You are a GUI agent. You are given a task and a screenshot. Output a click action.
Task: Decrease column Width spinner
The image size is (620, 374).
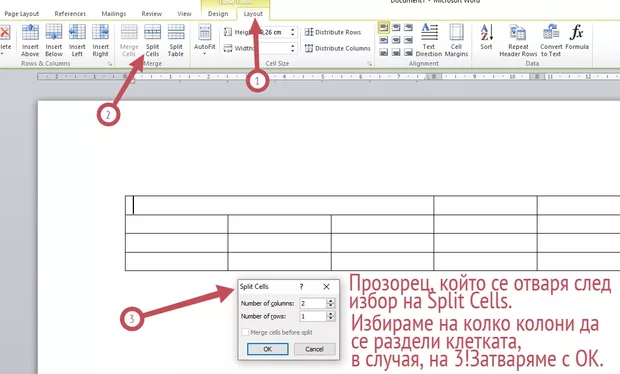point(293,51)
